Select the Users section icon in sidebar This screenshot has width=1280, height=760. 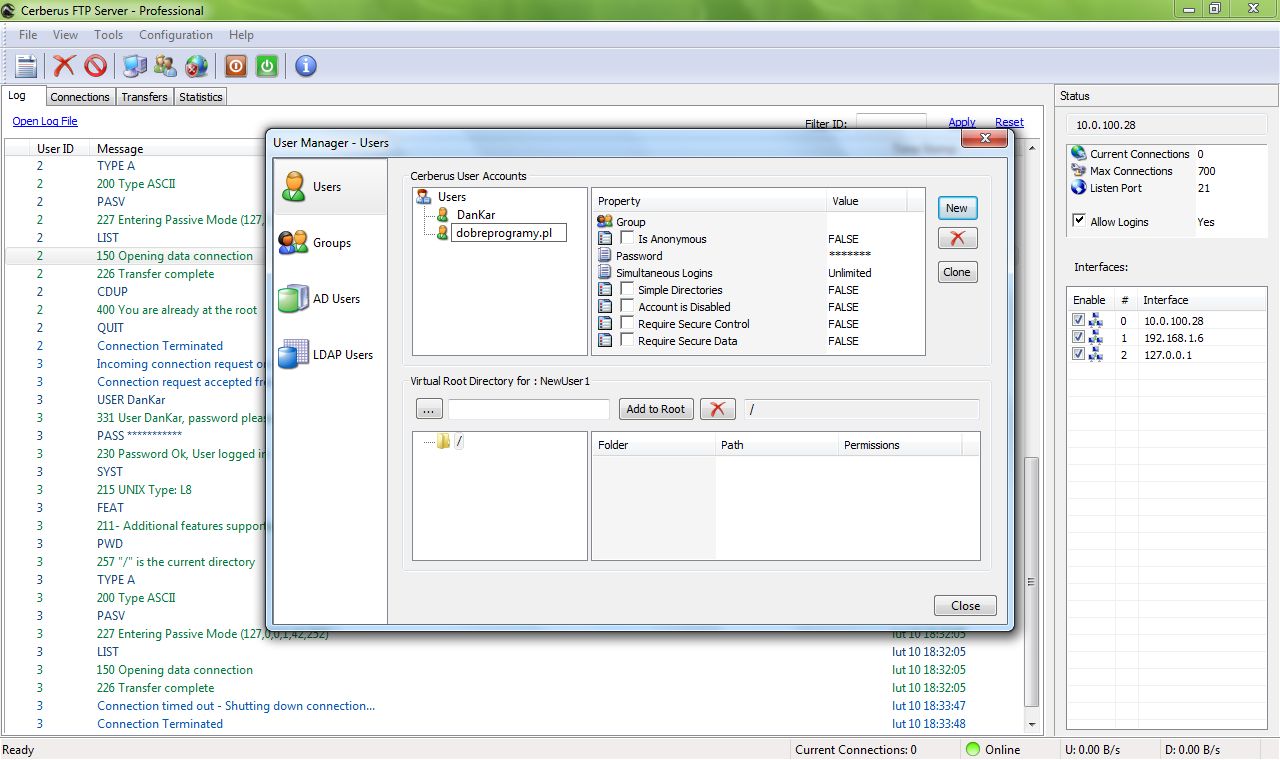pos(293,186)
